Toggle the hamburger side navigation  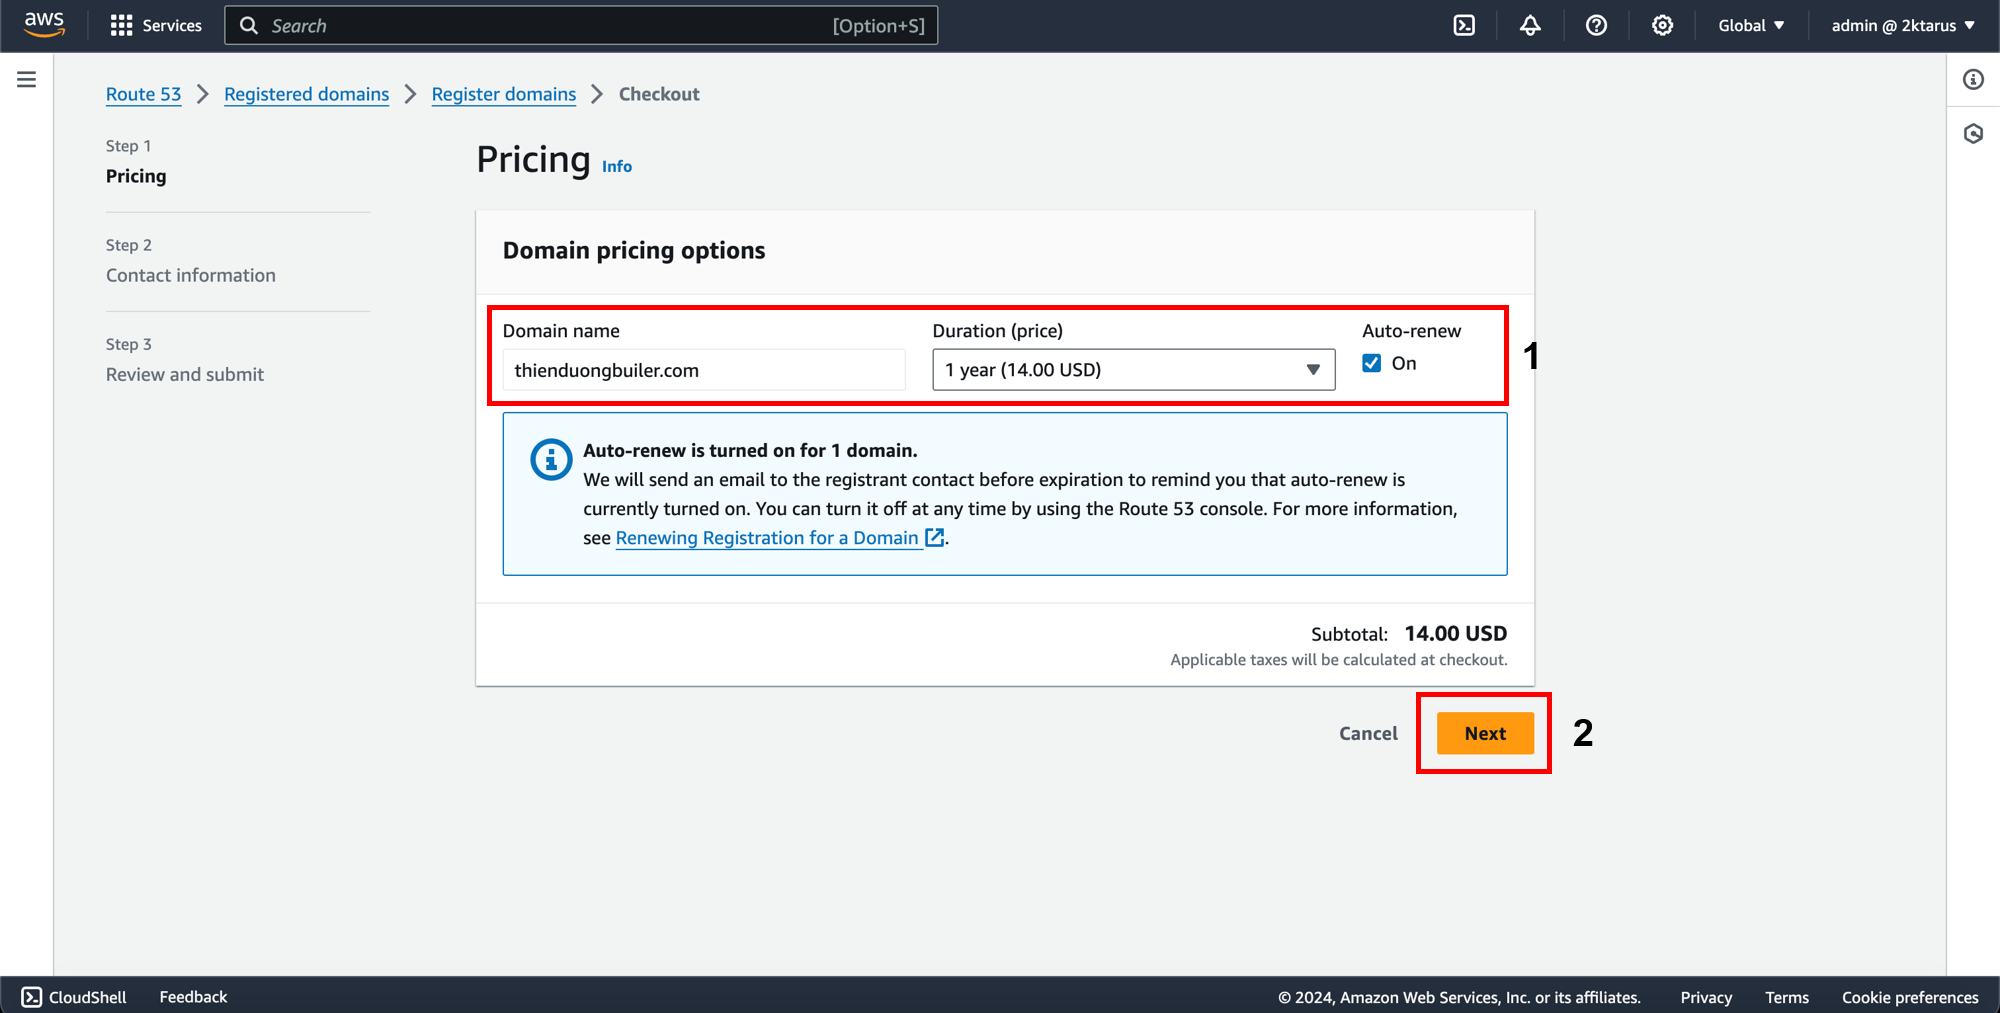pos(27,79)
